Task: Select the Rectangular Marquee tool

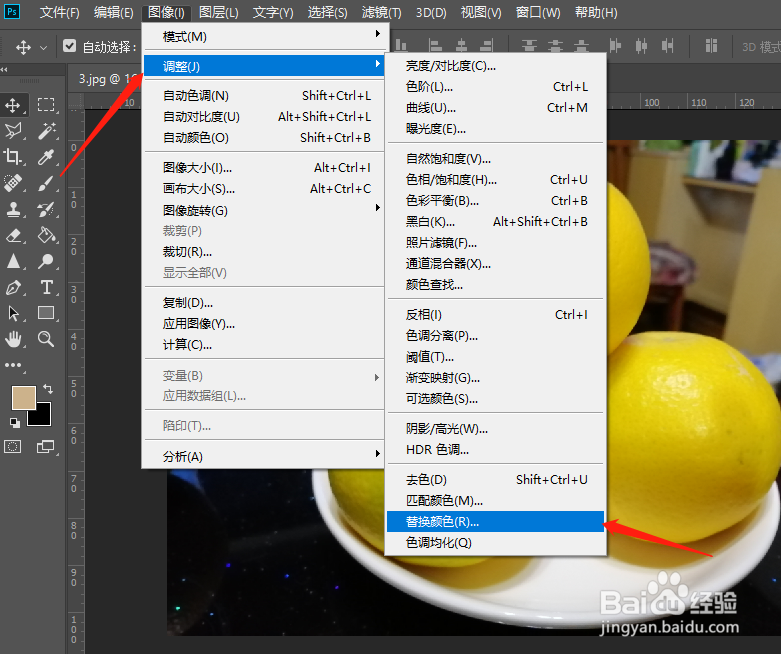Action: click(46, 105)
